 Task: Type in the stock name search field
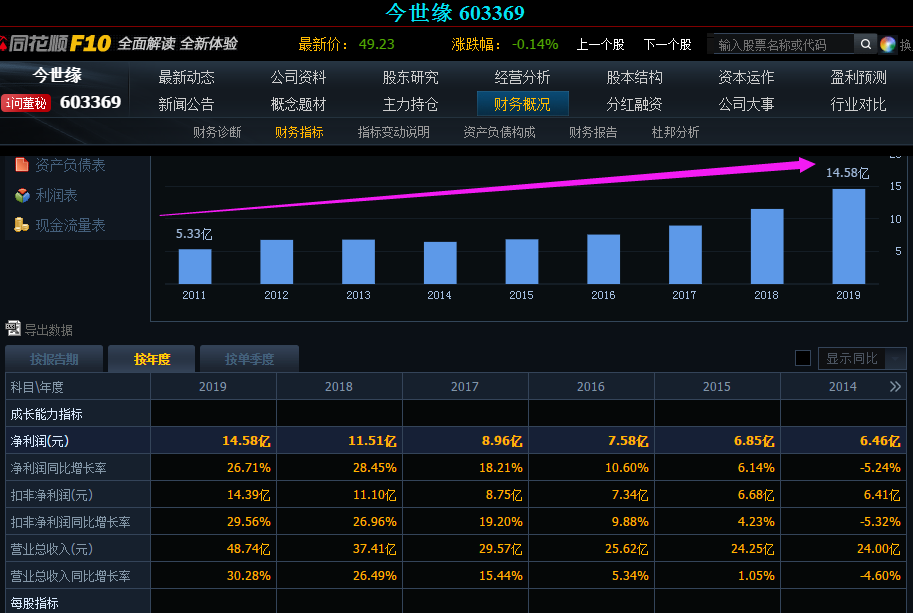pyautogui.click(x=784, y=44)
